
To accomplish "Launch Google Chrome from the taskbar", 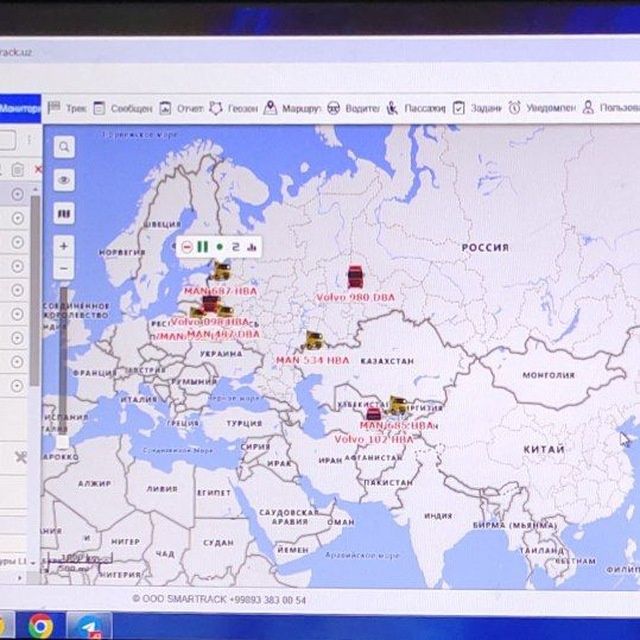I will 40,626.
